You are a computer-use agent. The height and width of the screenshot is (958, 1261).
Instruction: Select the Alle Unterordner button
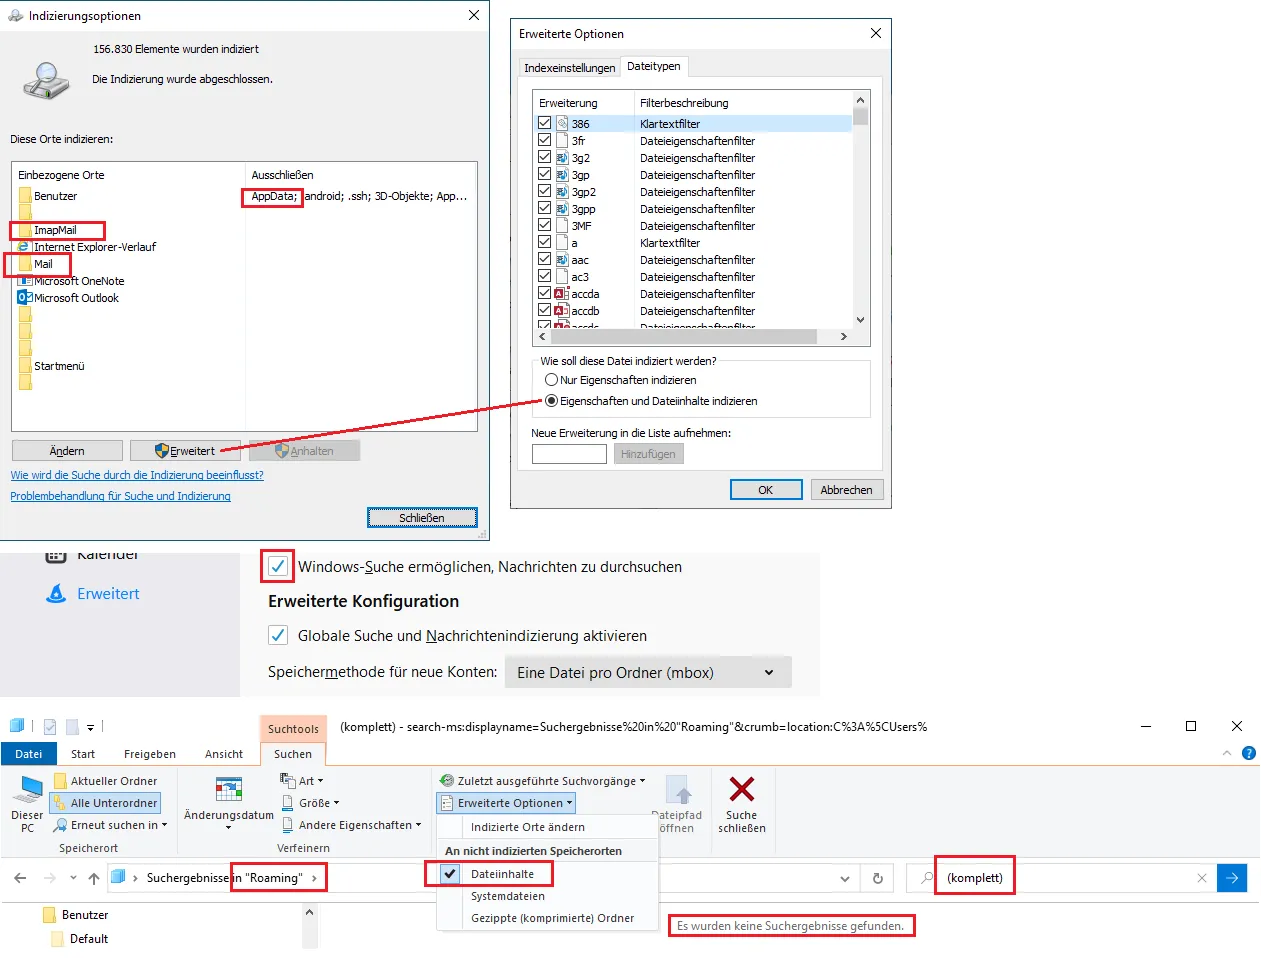(x=105, y=803)
